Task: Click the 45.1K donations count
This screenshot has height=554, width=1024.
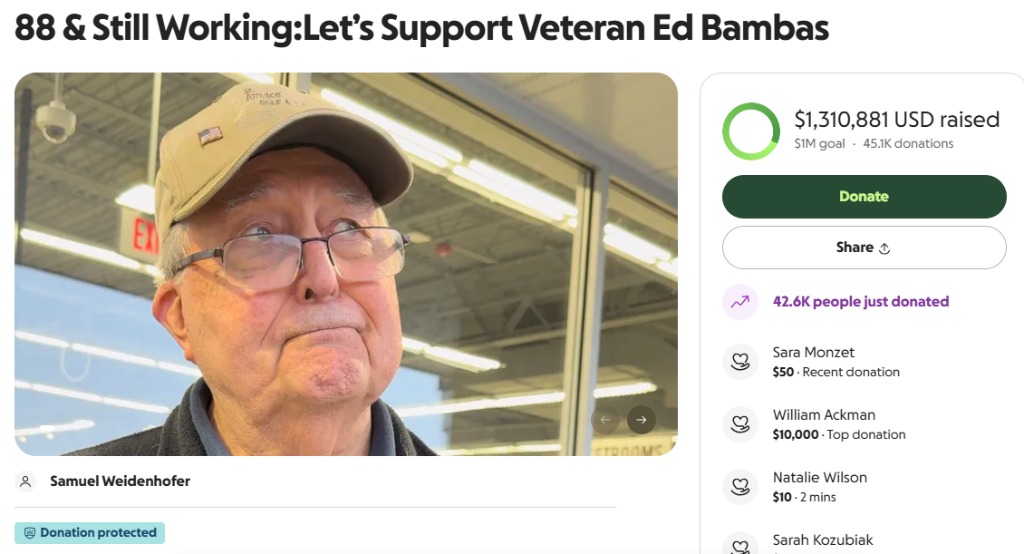Action: [908, 144]
